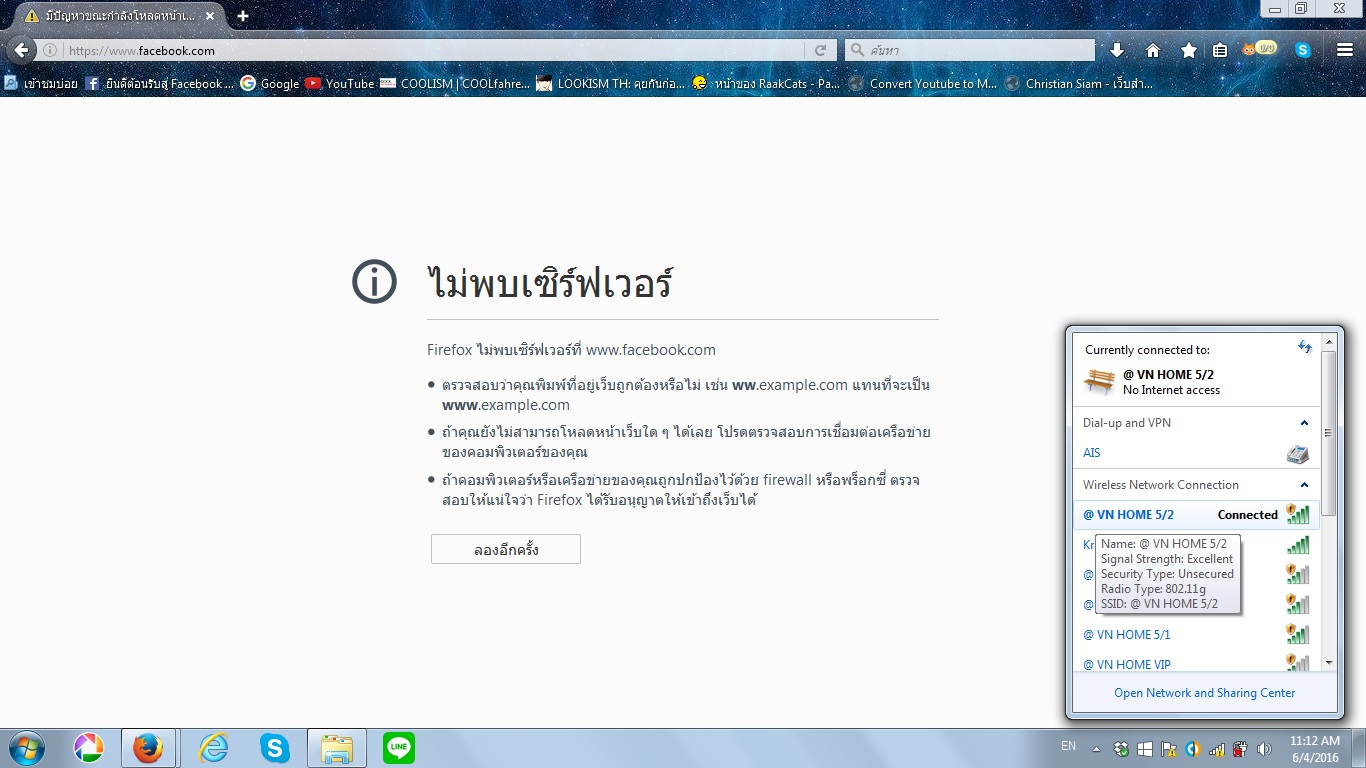Close the current error tab
Viewport: 1366px width, 768px height.
(x=209, y=16)
